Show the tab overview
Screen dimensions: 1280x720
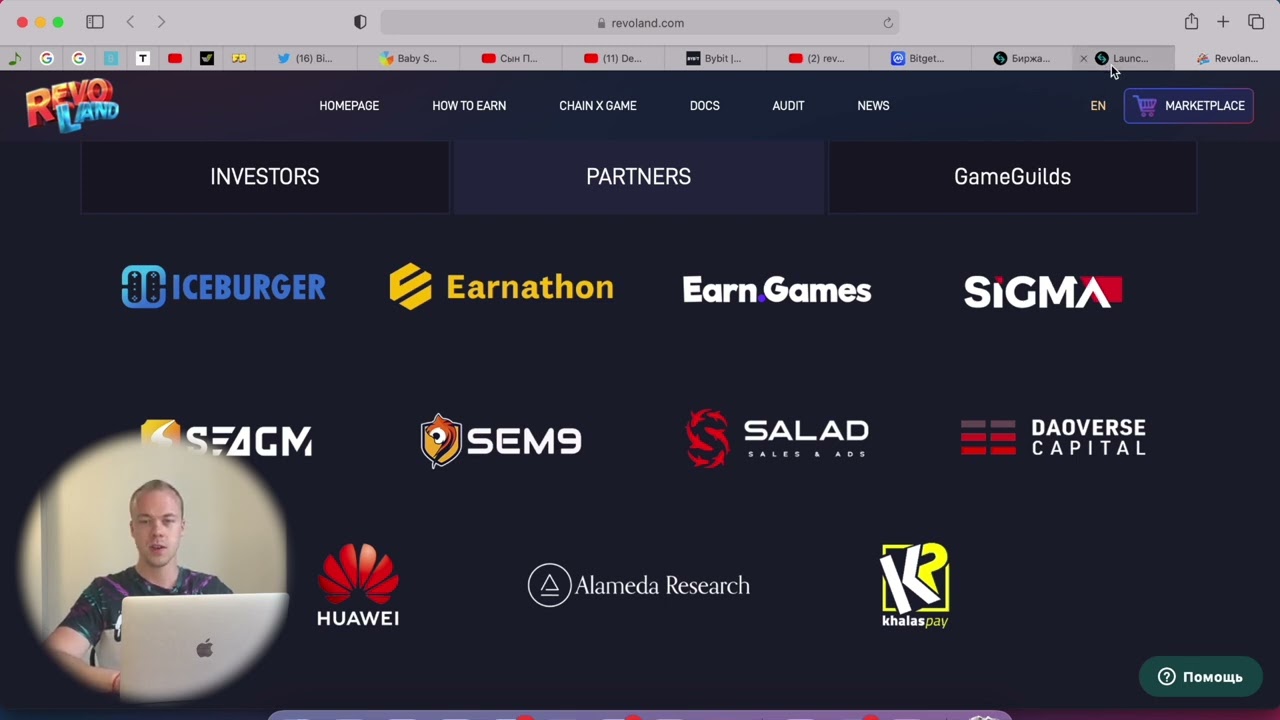tap(1256, 22)
